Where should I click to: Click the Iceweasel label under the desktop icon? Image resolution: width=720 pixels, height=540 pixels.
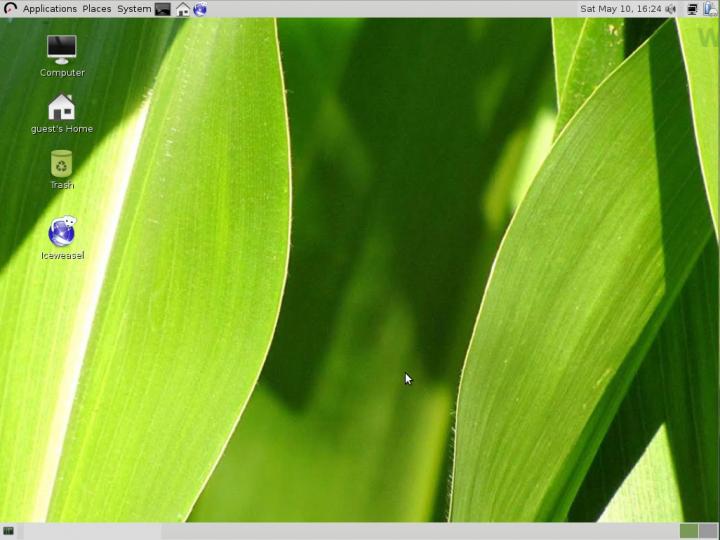tap(62, 255)
